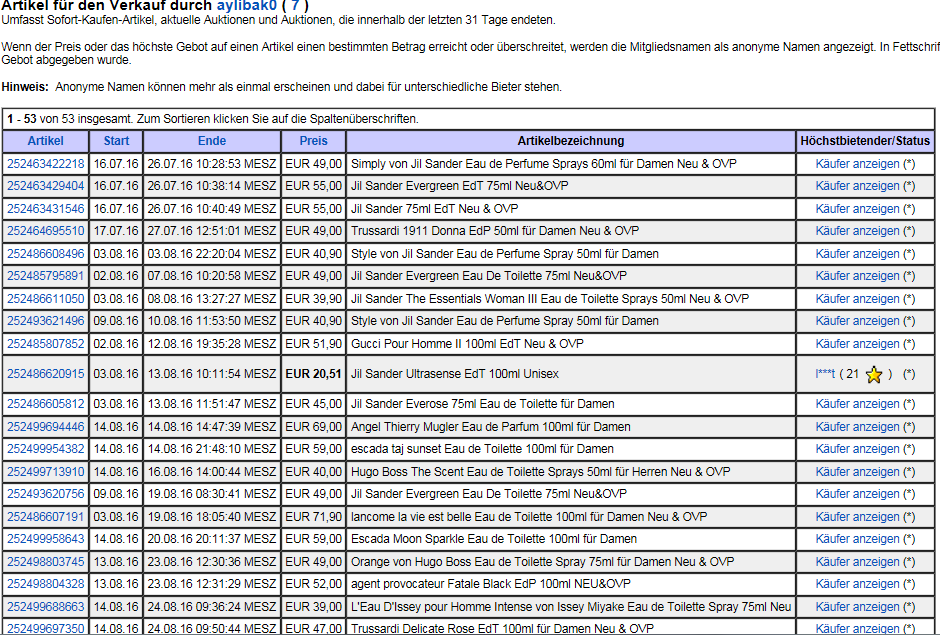Select end time 13.08.16 10:11:54 MESZ
Screen dimensions: 940x635
coord(212,374)
